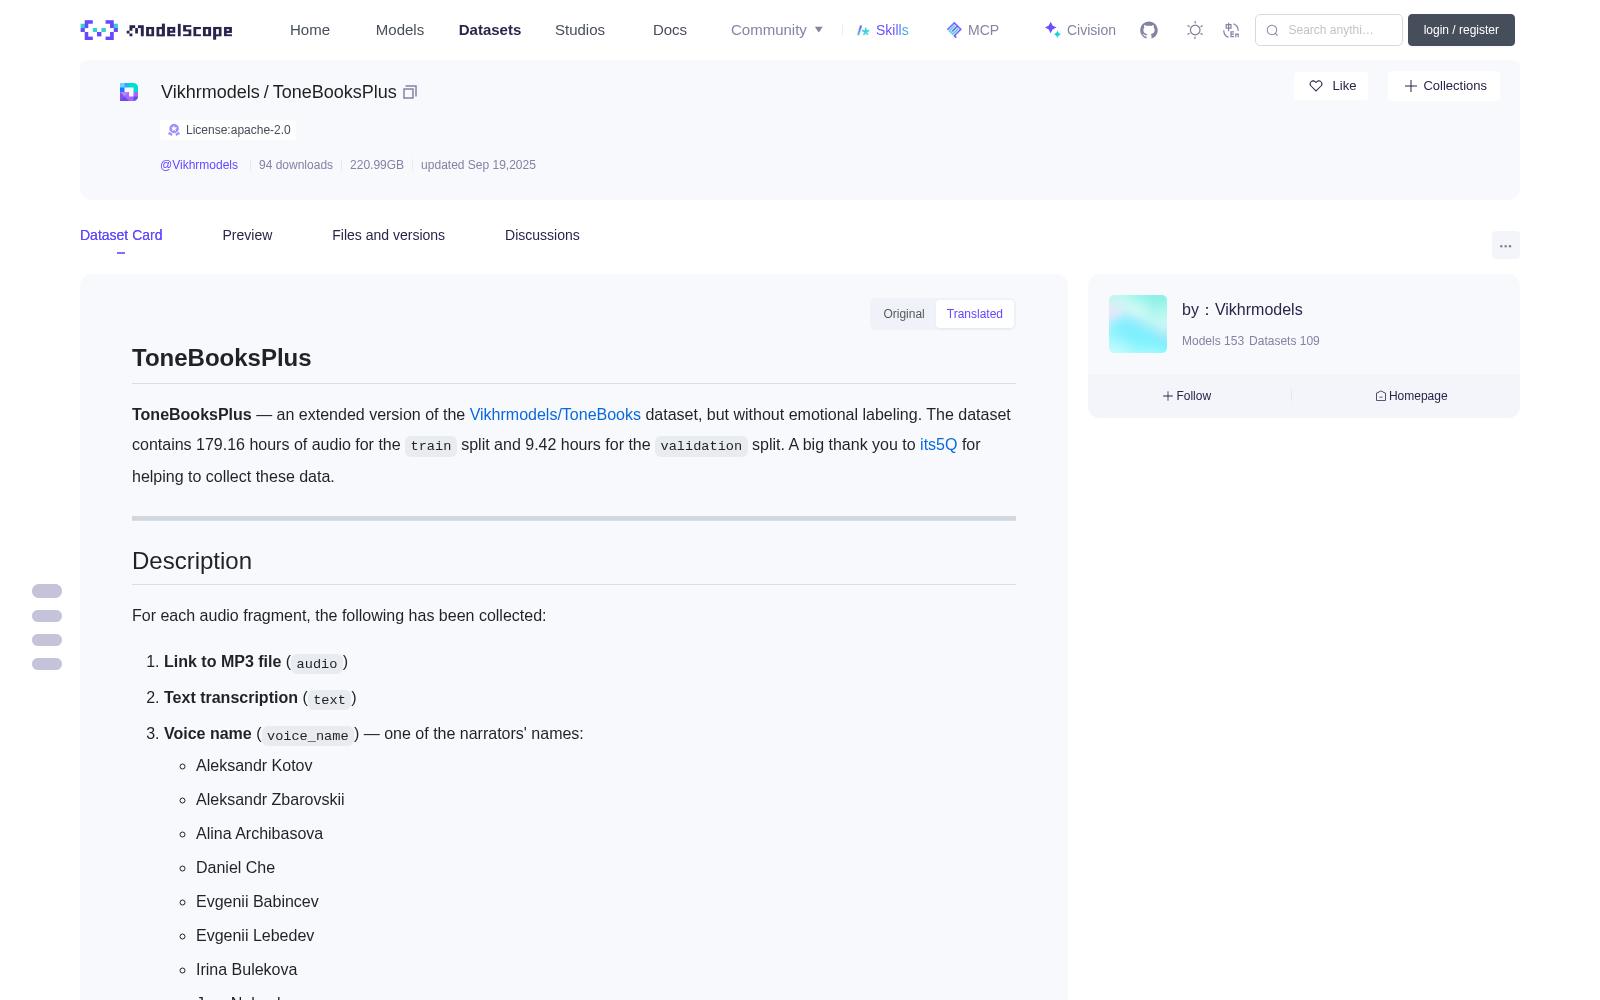Open the Docs page

670,30
